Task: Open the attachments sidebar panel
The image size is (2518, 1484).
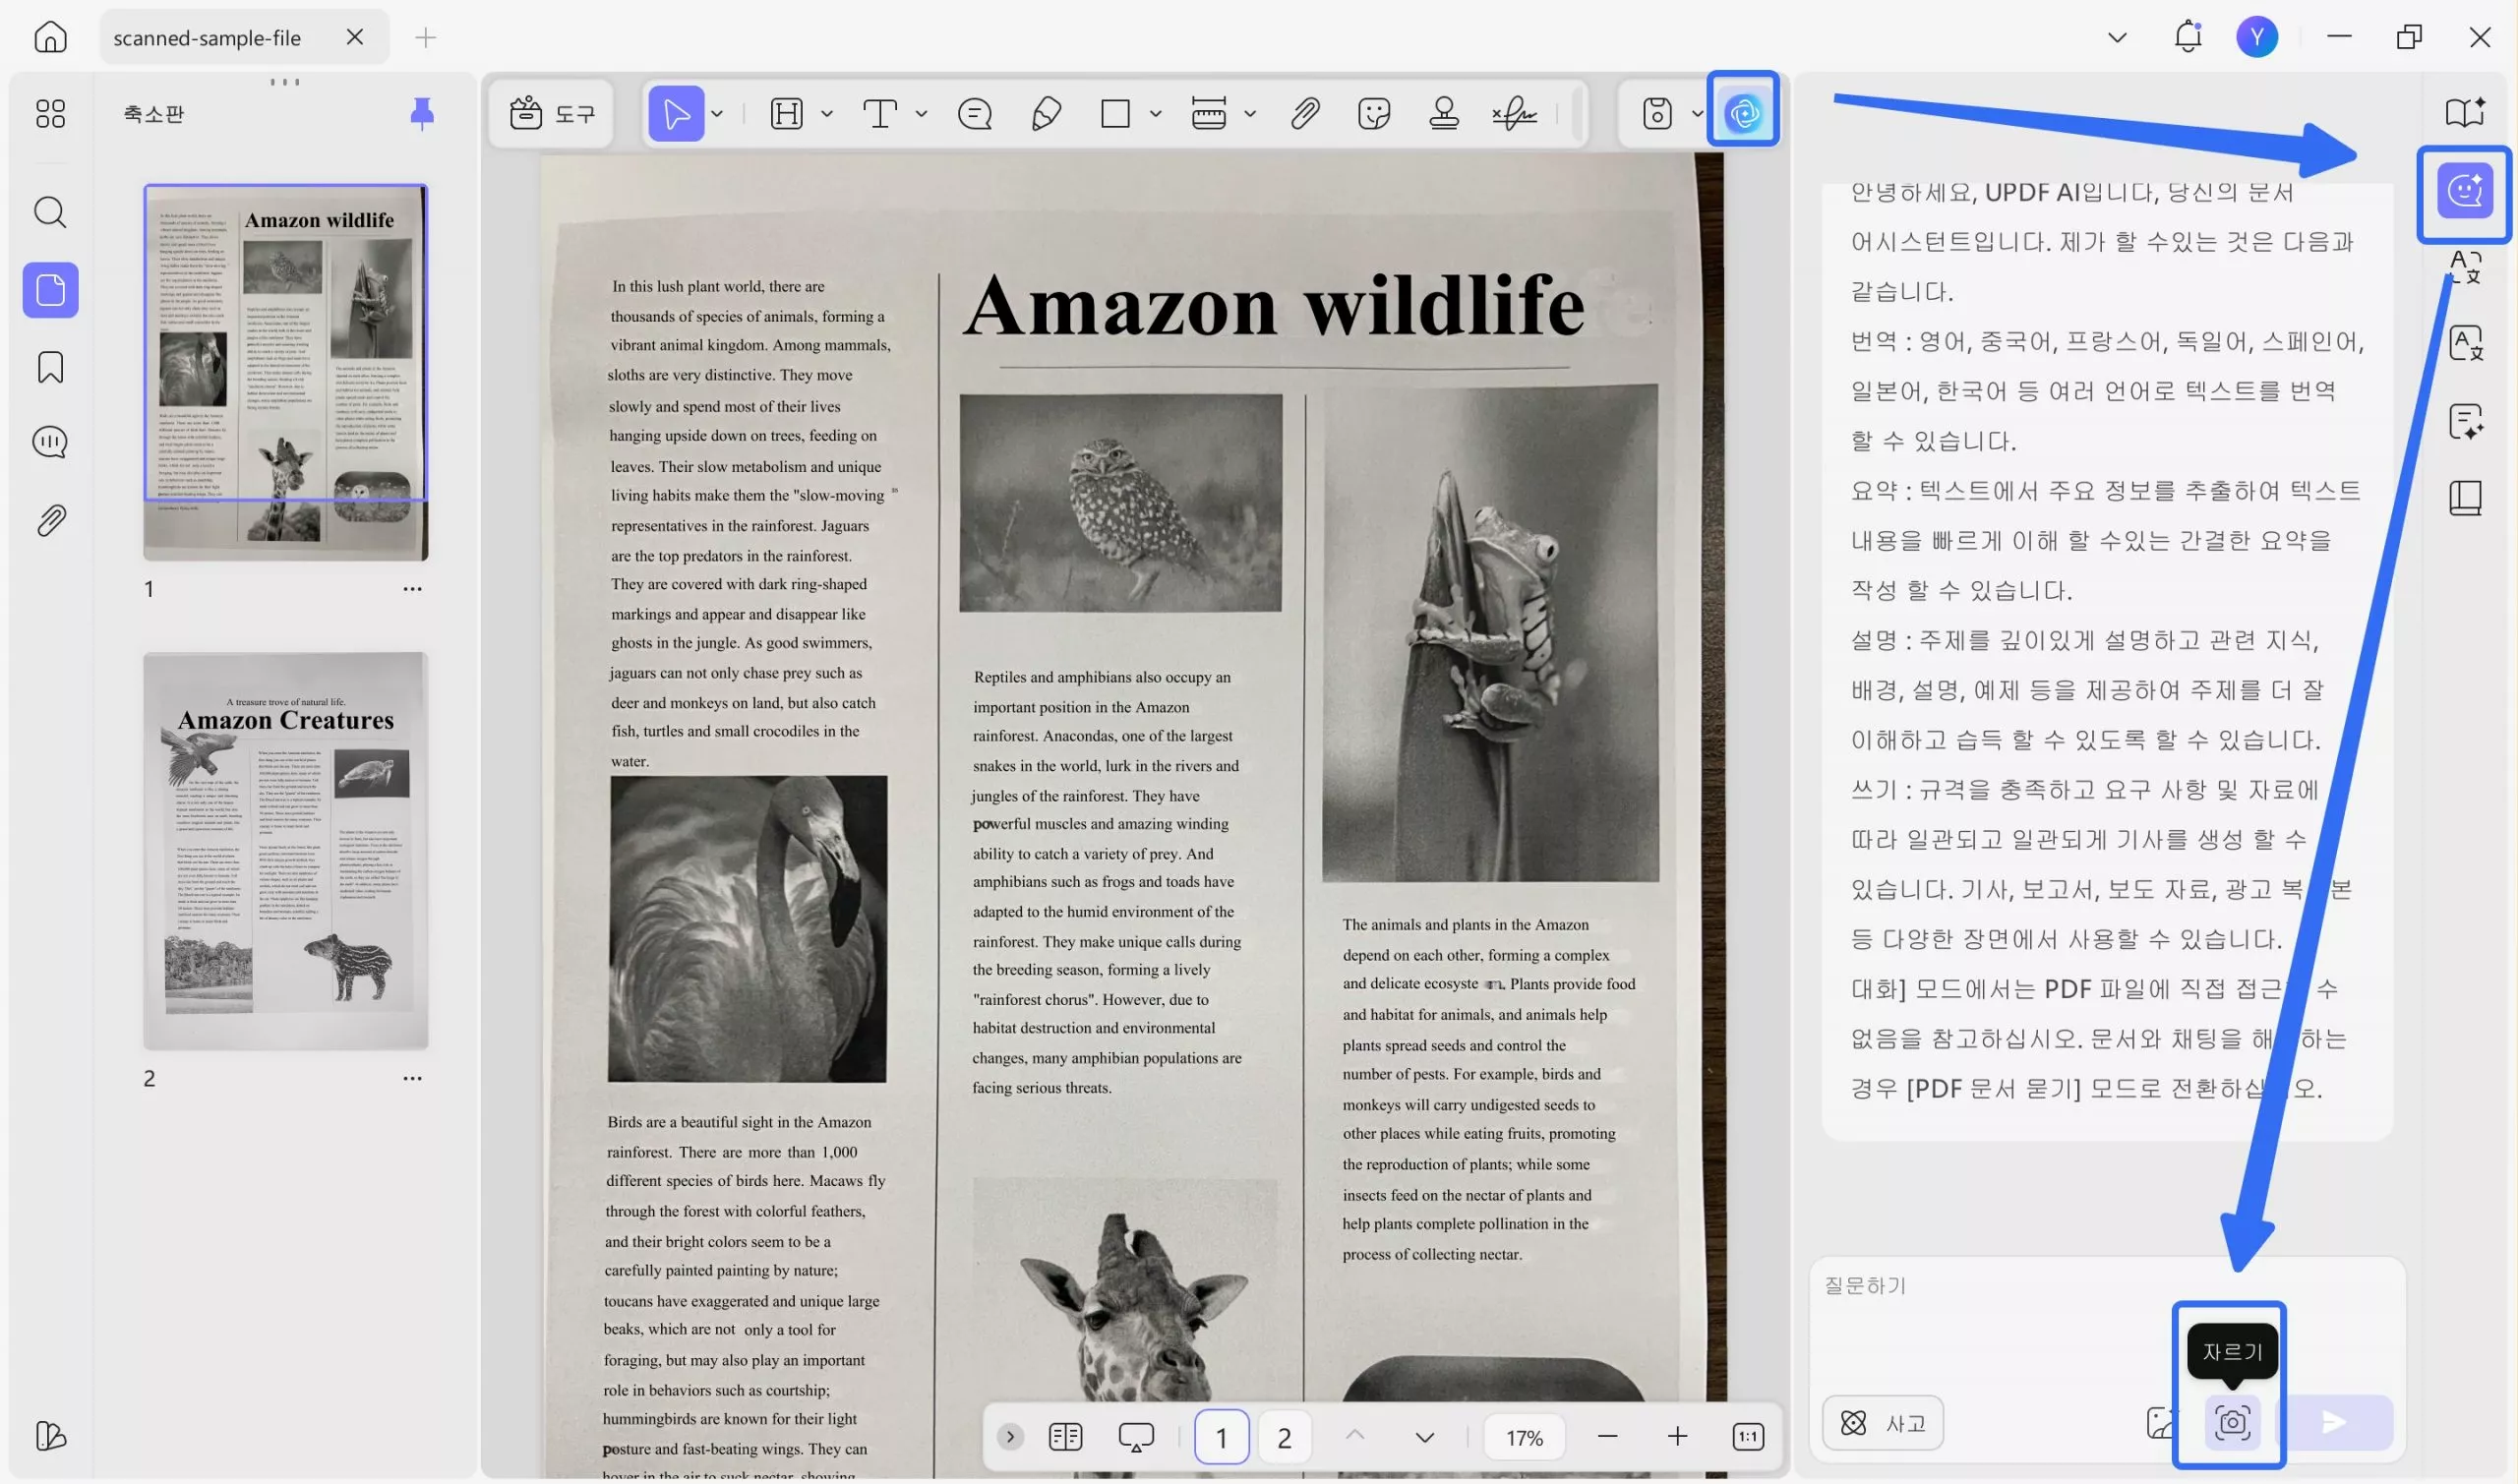Action: [50, 520]
